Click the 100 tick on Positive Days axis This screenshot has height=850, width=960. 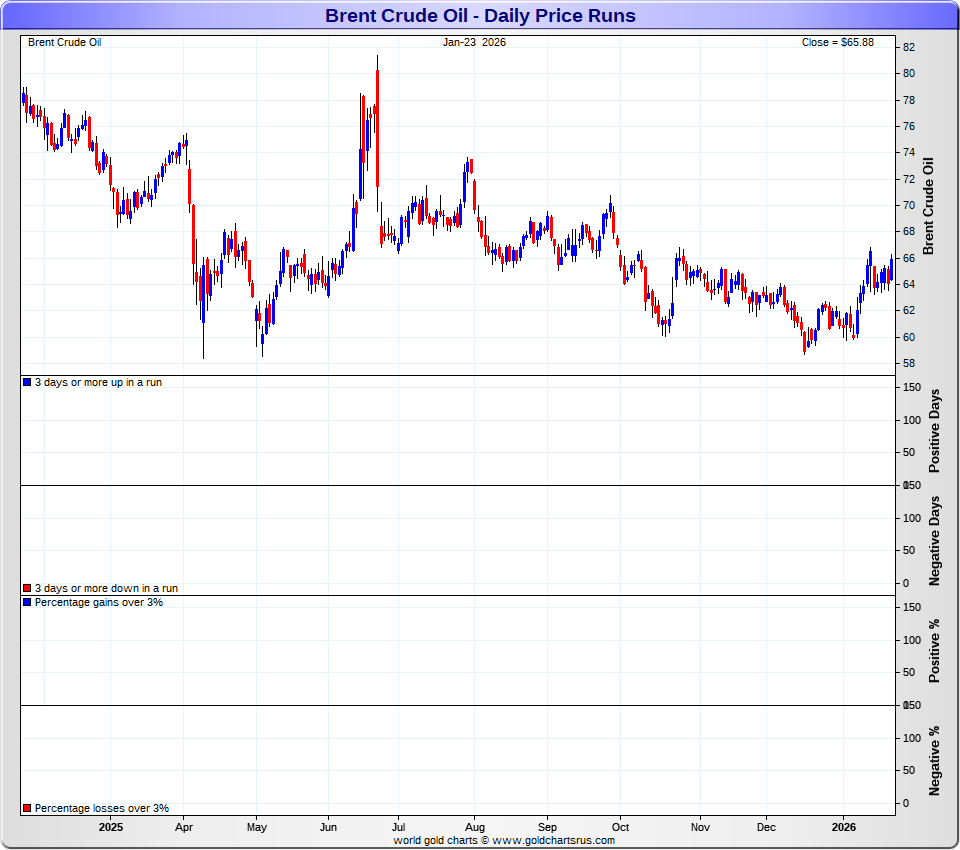click(912, 420)
